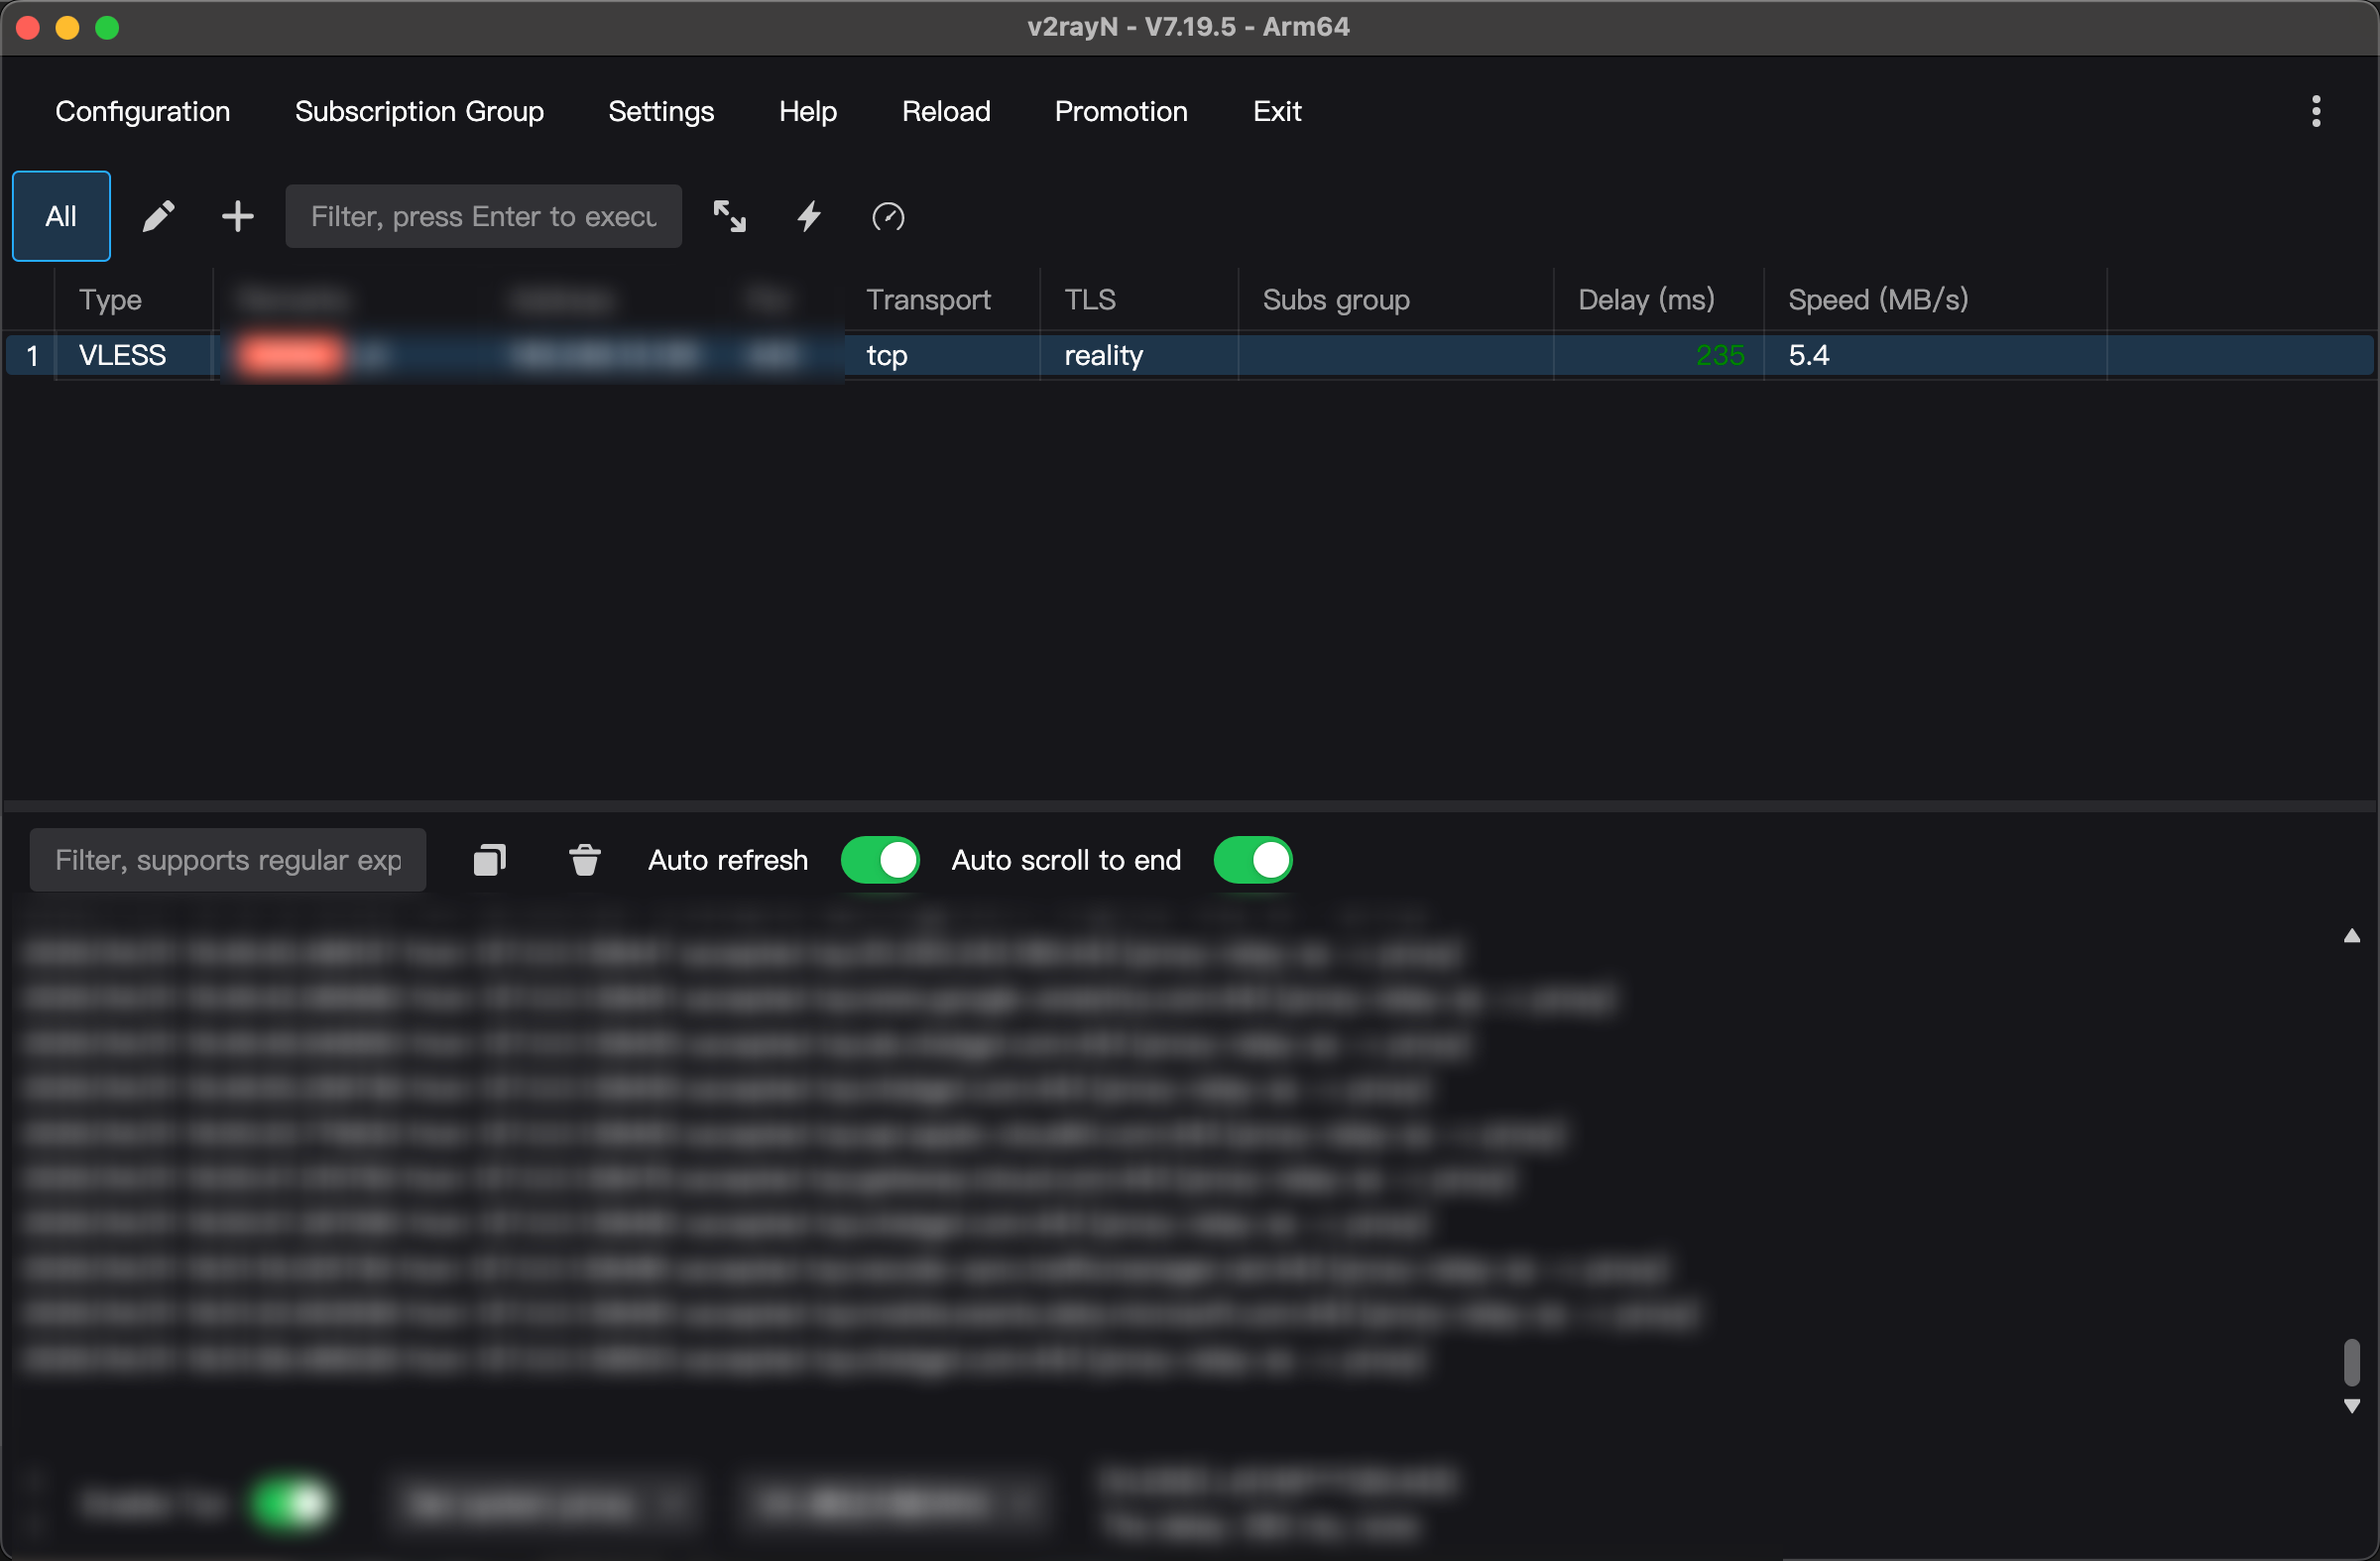
Task: Click the lightning bolt icon
Action: point(809,216)
